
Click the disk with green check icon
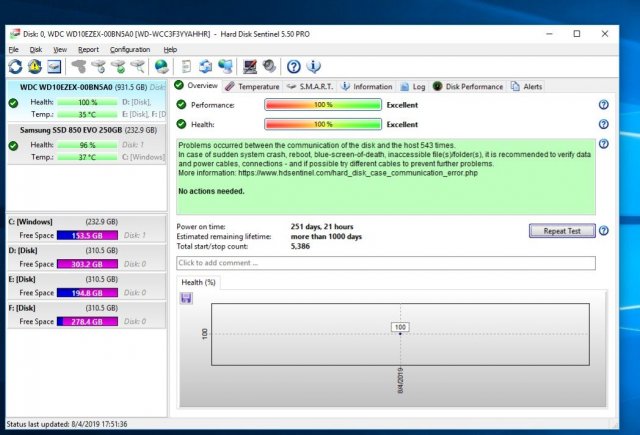point(118,66)
